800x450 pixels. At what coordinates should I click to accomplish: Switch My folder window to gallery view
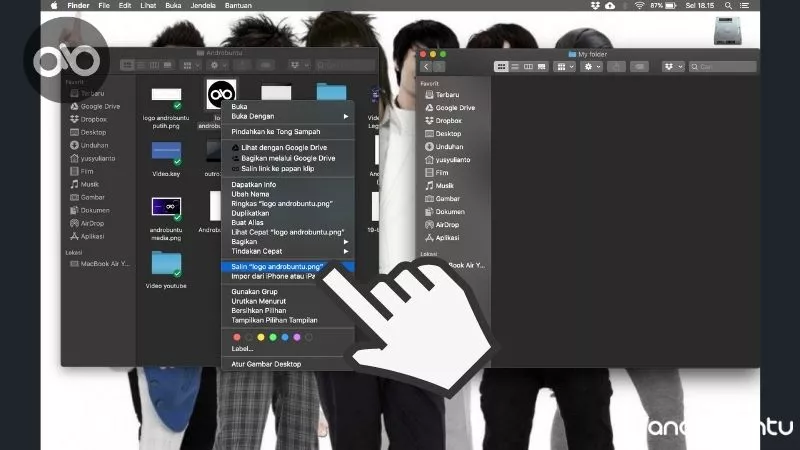542,67
